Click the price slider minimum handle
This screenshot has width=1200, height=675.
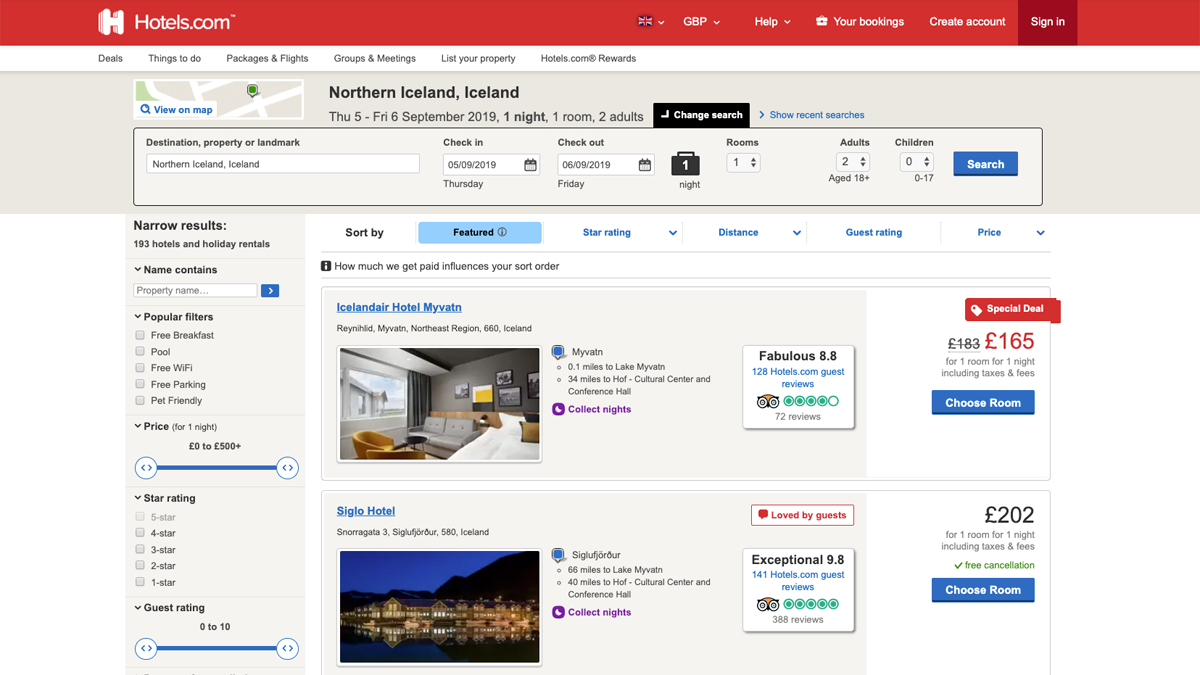pyautogui.click(x=146, y=468)
